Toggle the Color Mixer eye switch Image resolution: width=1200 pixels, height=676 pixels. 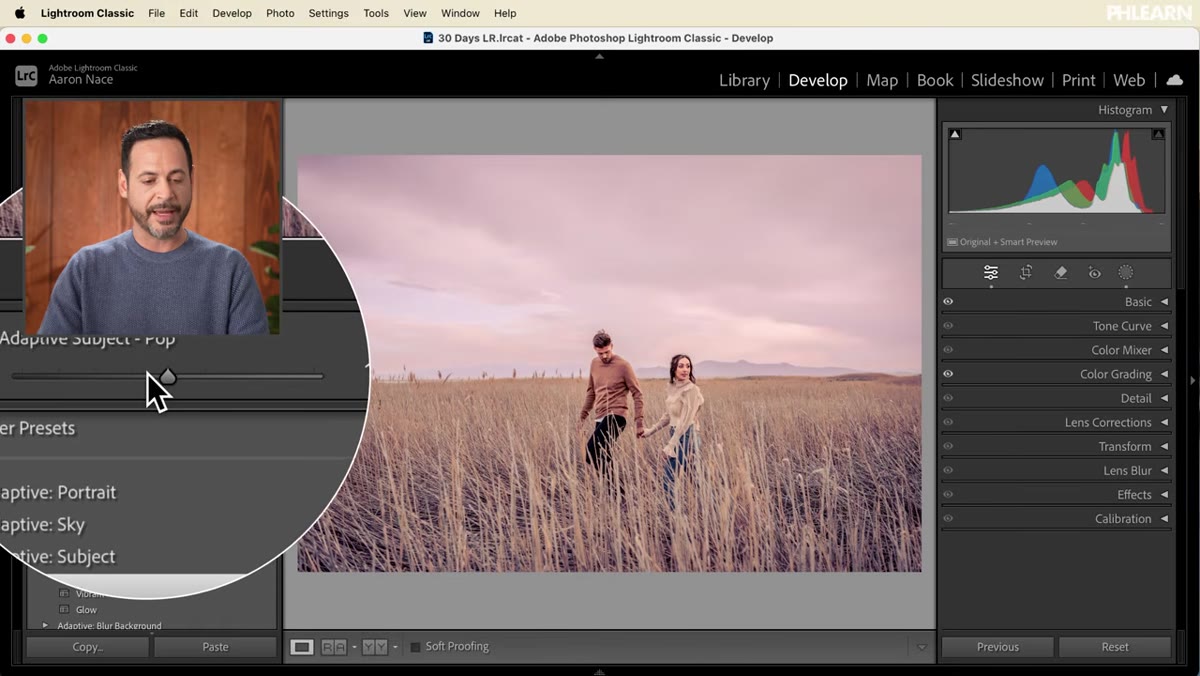[x=948, y=350]
